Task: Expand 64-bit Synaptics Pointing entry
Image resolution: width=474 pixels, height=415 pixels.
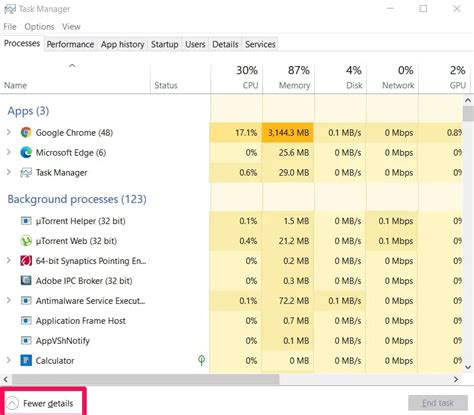Action: pos(9,261)
